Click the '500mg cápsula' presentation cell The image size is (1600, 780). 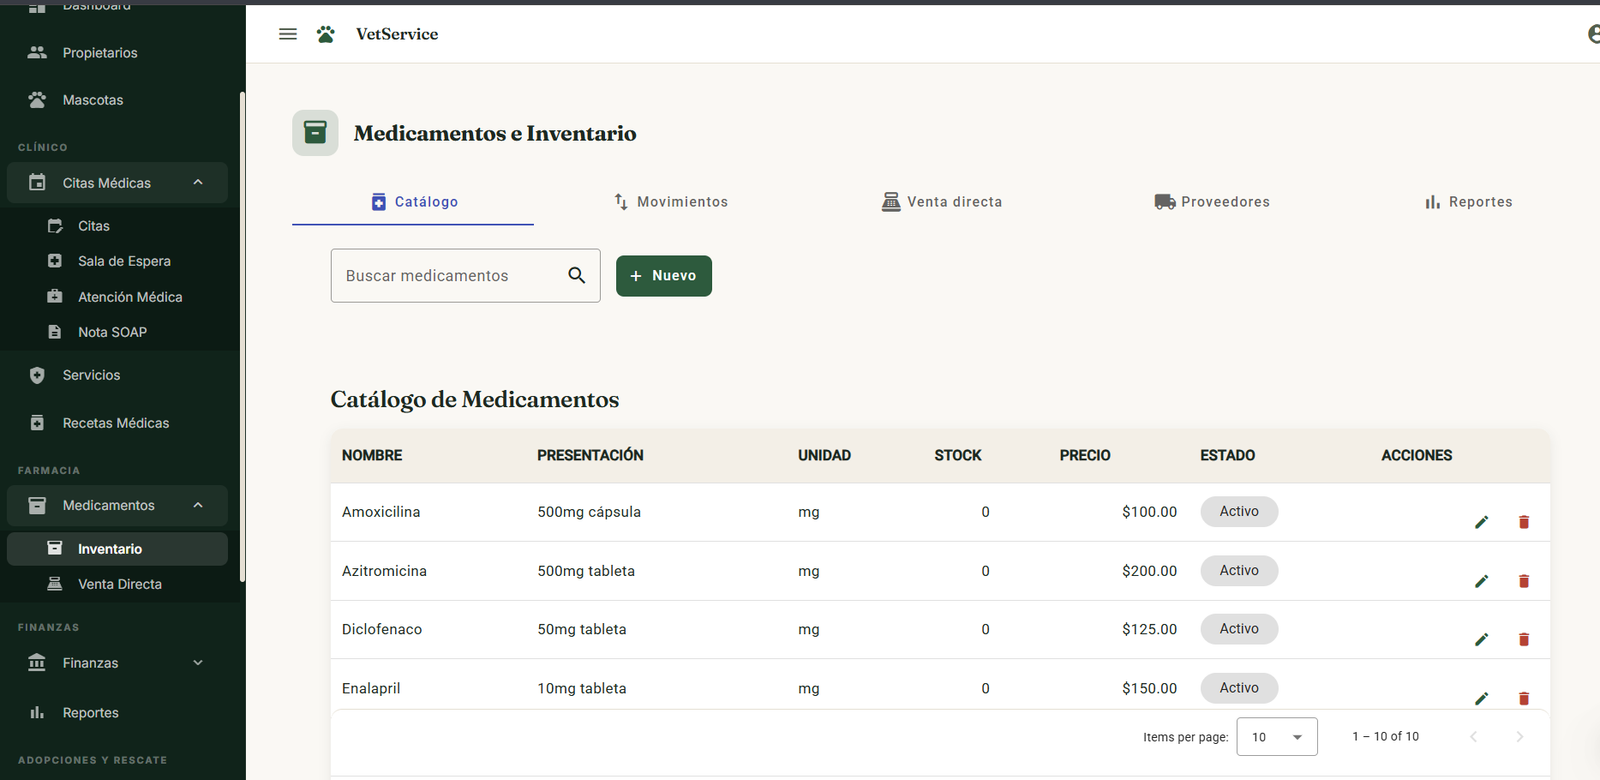[589, 512]
